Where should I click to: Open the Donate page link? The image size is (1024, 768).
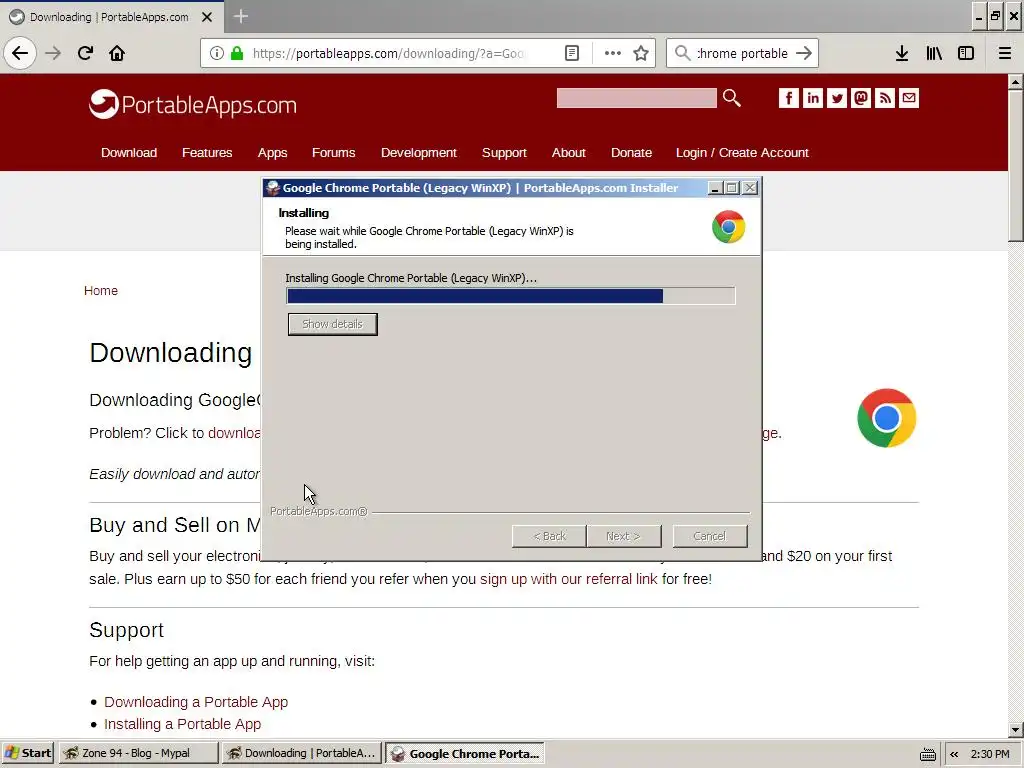coord(631,152)
